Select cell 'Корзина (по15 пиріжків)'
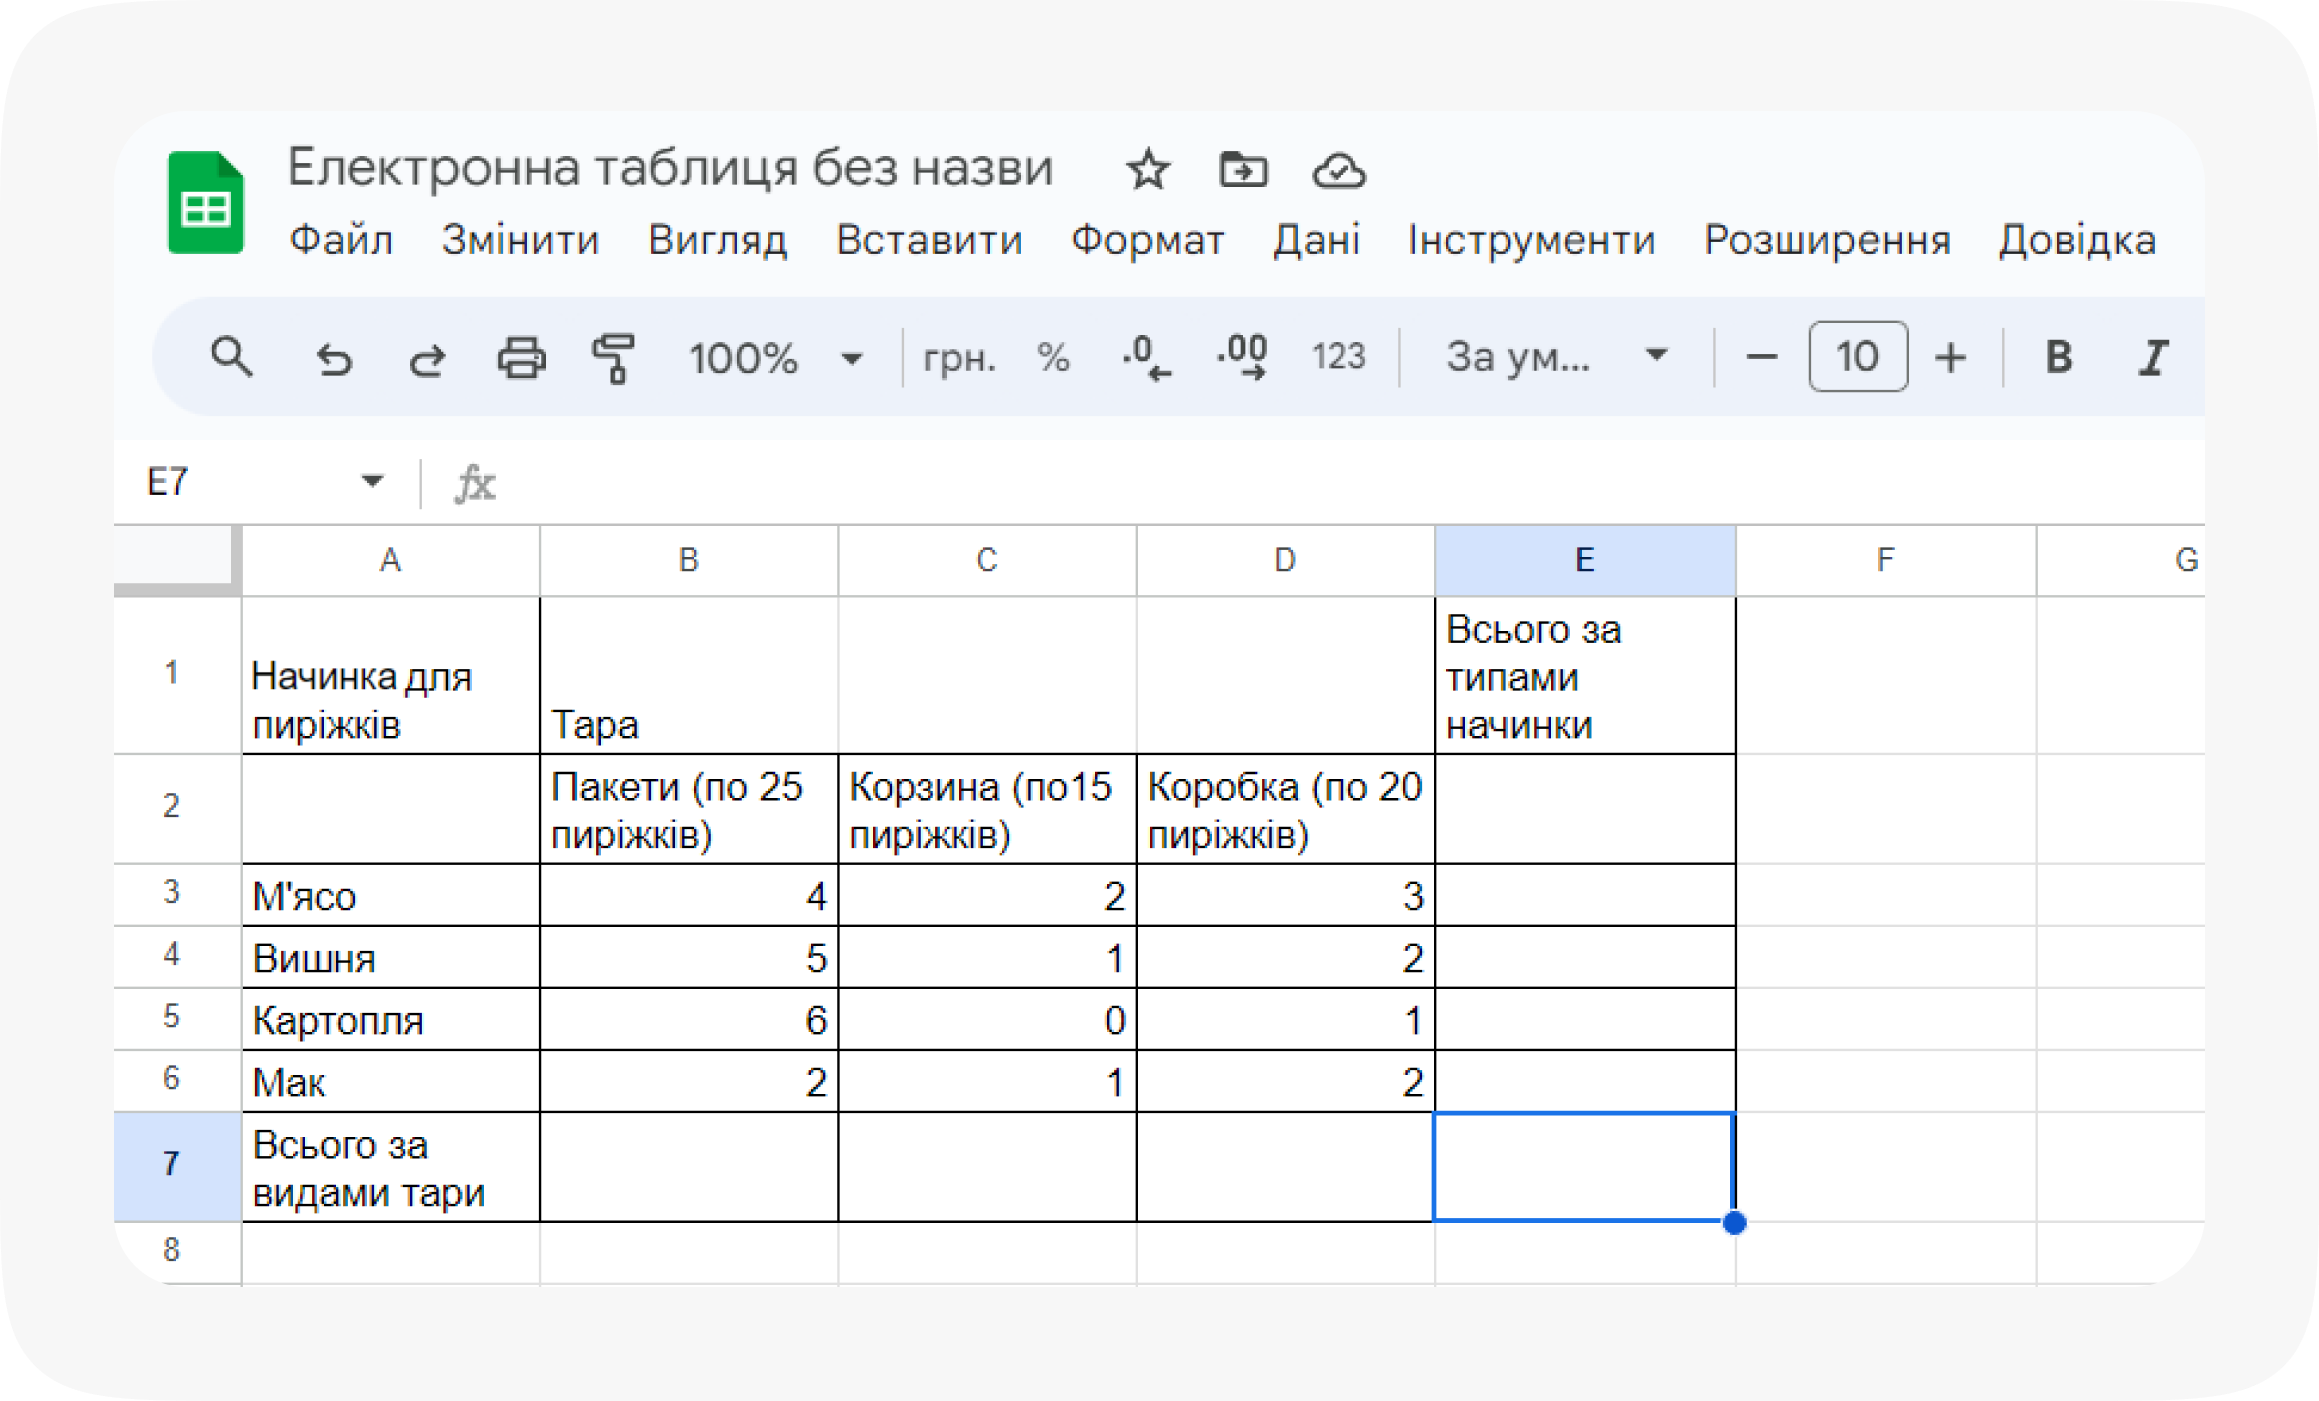This screenshot has height=1401, width=2319. [987, 809]
